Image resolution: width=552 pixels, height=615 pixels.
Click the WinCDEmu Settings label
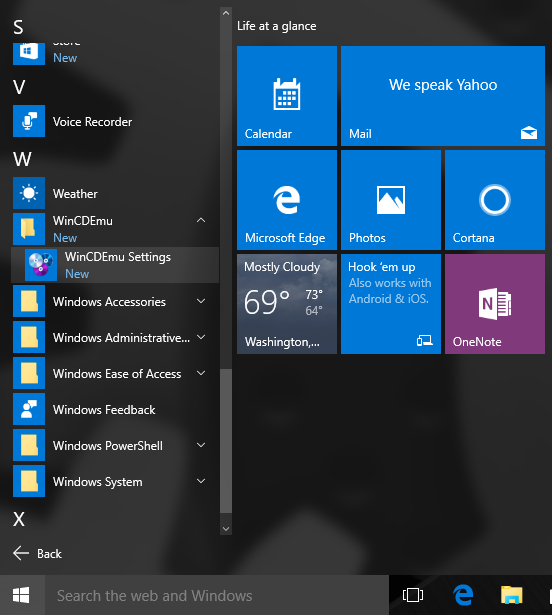118,257
